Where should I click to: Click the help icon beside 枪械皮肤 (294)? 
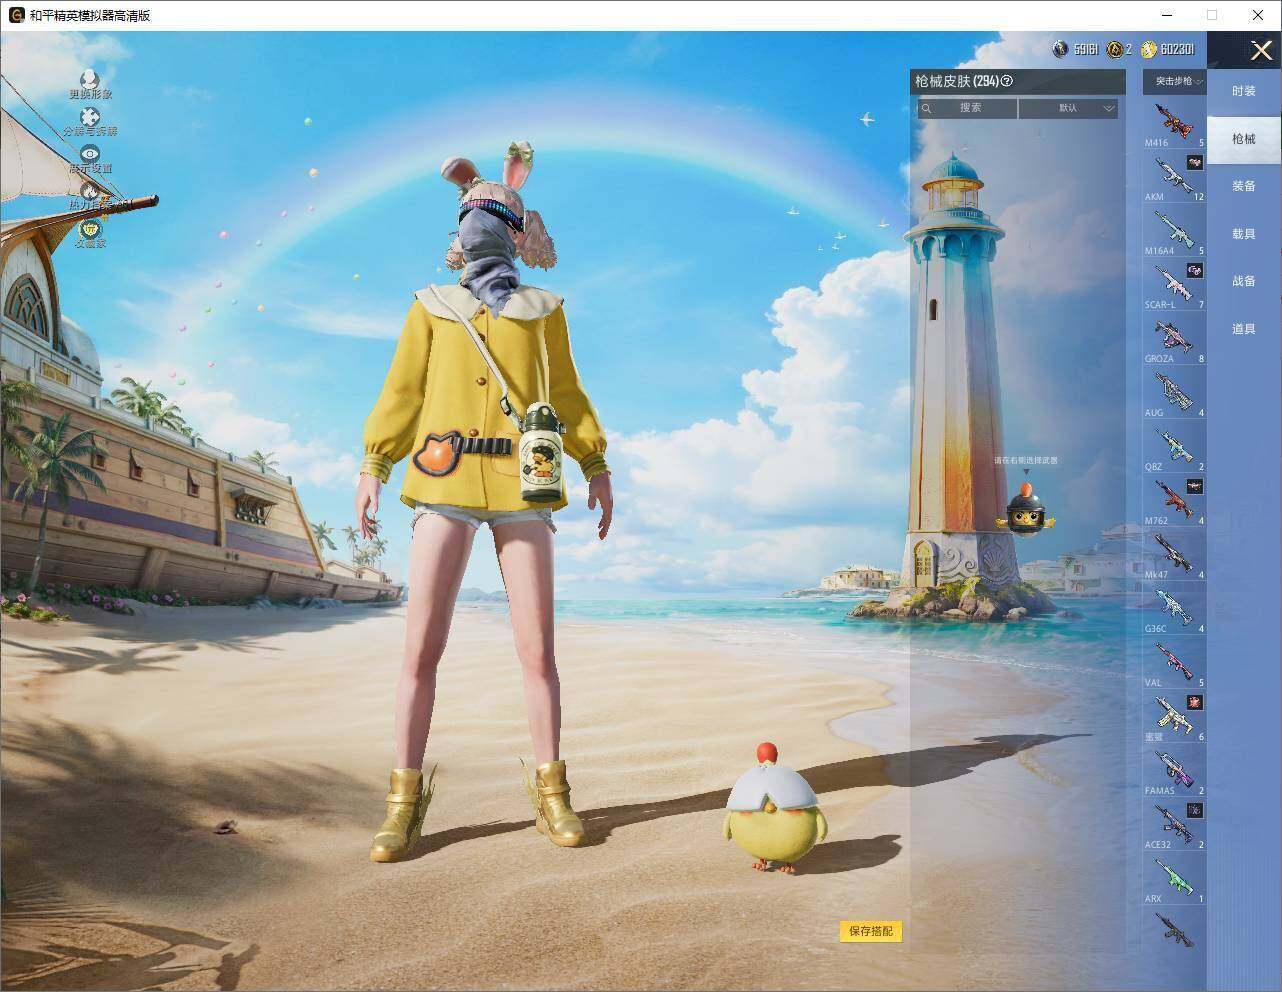[x=1007, y=81]
